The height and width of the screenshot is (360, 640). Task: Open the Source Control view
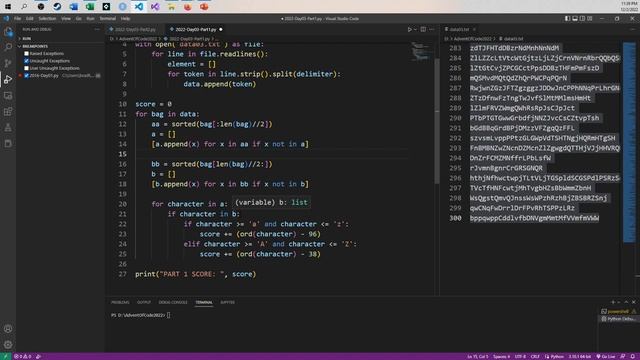pyautogui.click(x=8, y=63)
